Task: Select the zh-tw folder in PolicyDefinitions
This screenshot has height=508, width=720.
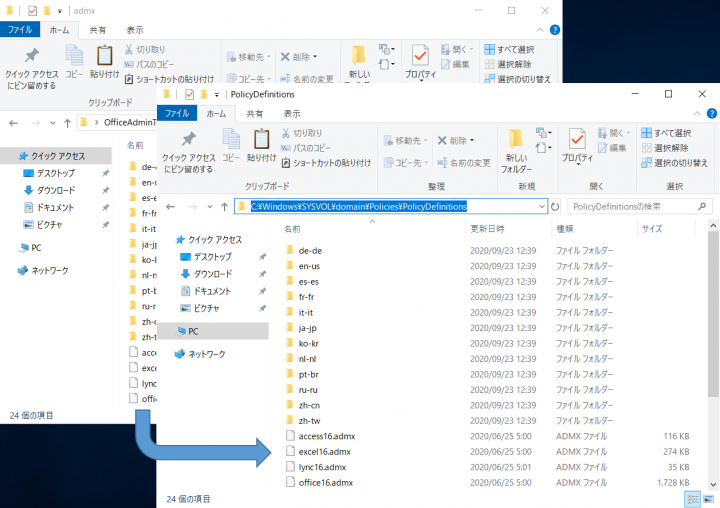Action: pyautogui.click(x=309, y=421)
